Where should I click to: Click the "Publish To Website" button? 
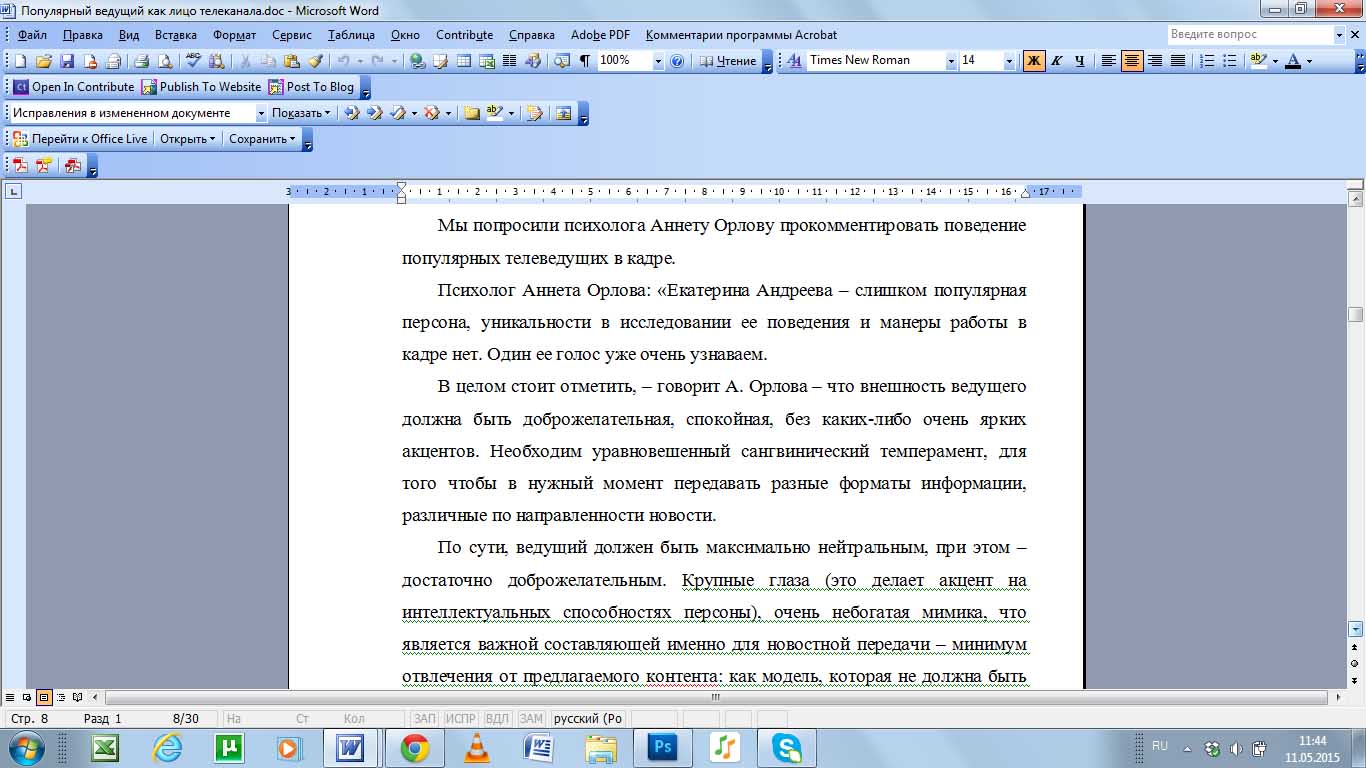[201, 87]
